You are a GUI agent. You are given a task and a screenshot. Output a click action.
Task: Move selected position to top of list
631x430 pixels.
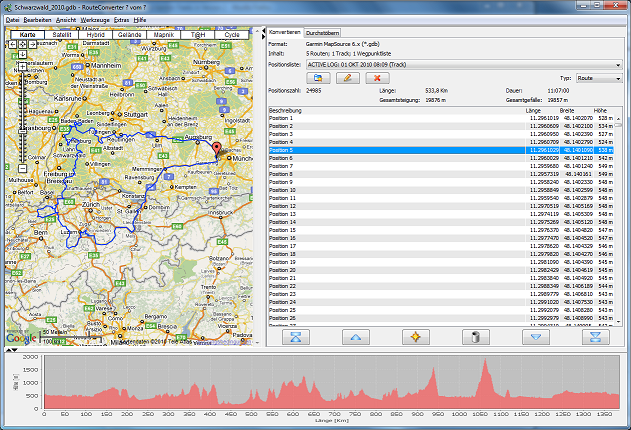point(296,337)
